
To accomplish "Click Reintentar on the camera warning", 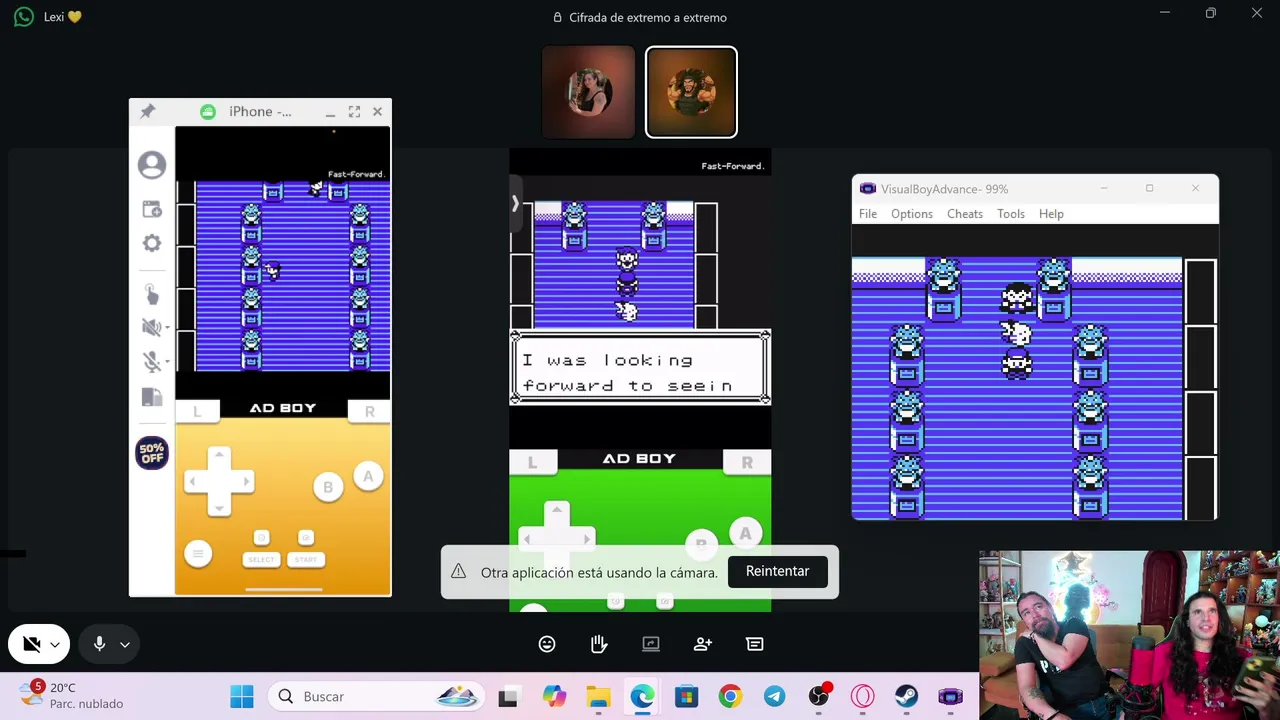I will pyautogui.click(x=777, y=571).
